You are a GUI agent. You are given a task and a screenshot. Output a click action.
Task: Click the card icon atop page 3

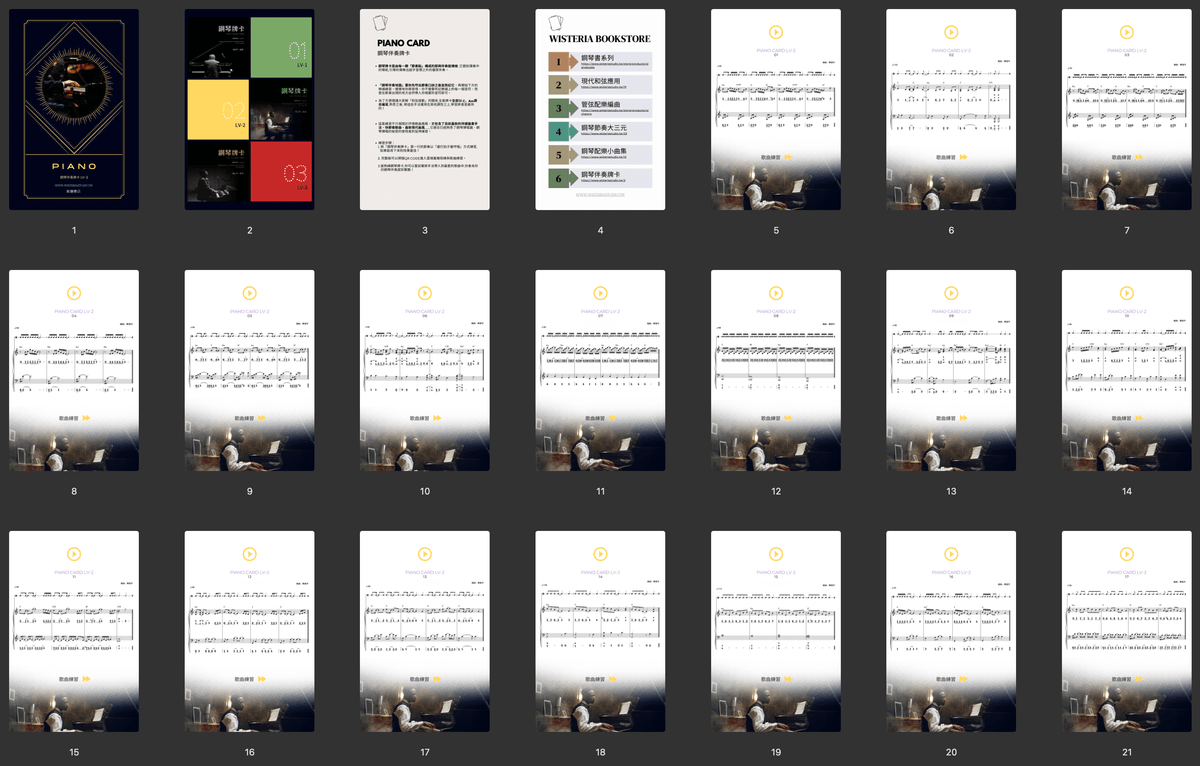(379, 22)
